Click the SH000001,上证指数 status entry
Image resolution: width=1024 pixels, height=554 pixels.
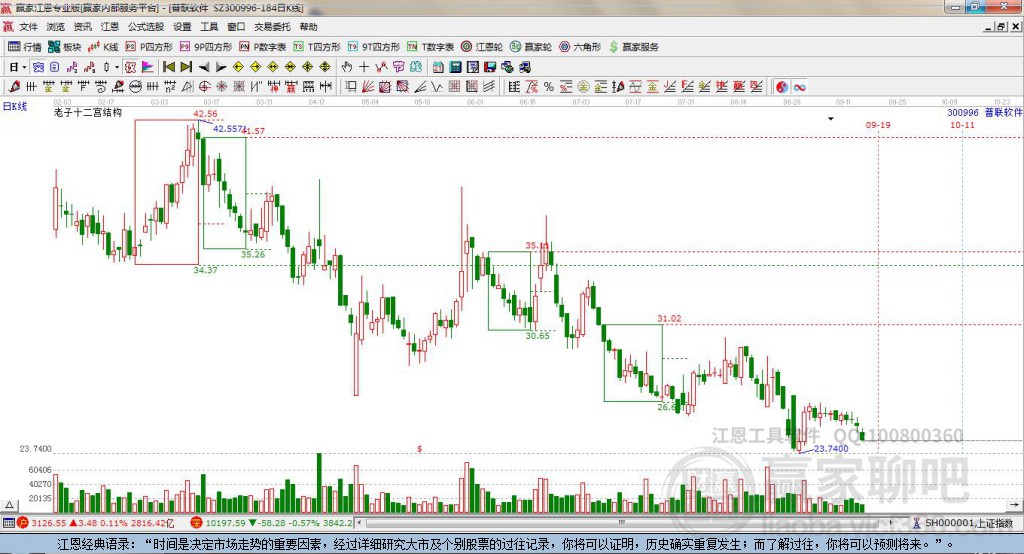click(x=968, y=523)
